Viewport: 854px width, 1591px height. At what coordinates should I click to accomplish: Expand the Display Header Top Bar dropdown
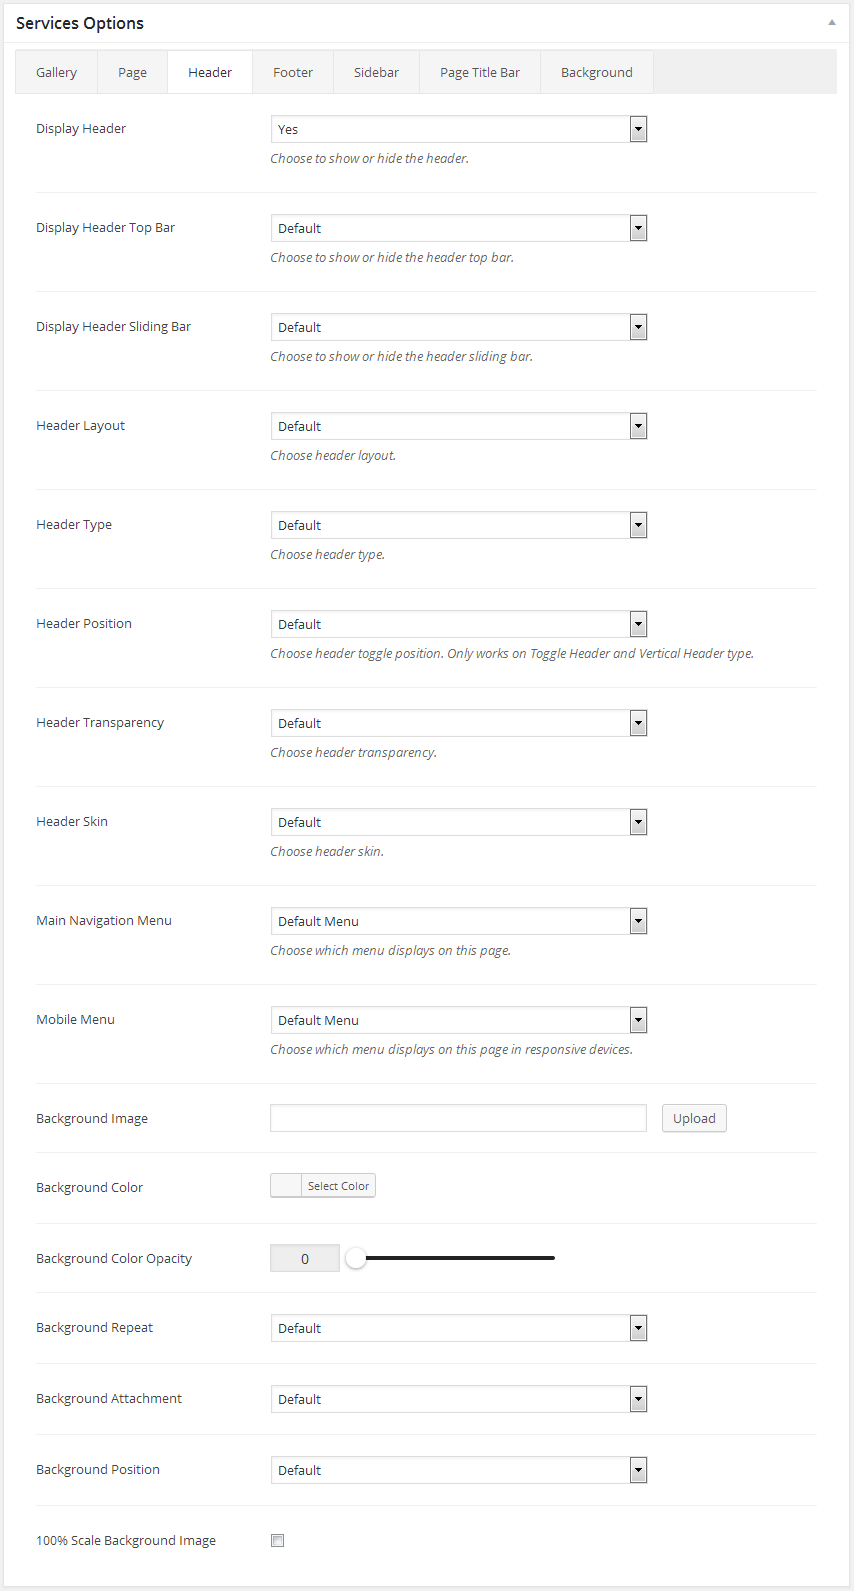pos(459,228)
